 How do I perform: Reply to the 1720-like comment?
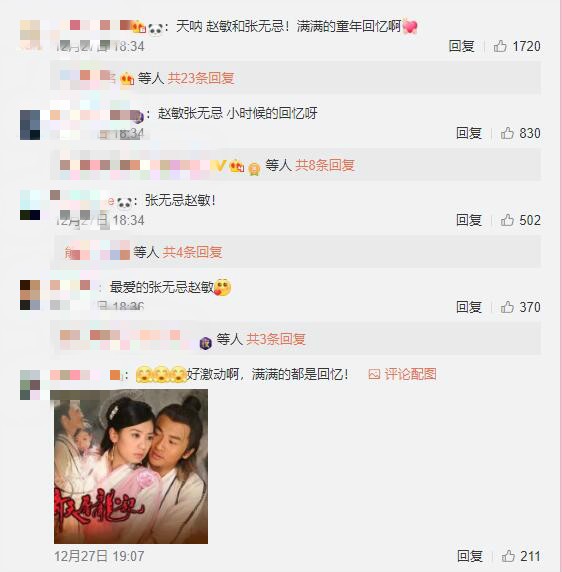pos(462,46)
